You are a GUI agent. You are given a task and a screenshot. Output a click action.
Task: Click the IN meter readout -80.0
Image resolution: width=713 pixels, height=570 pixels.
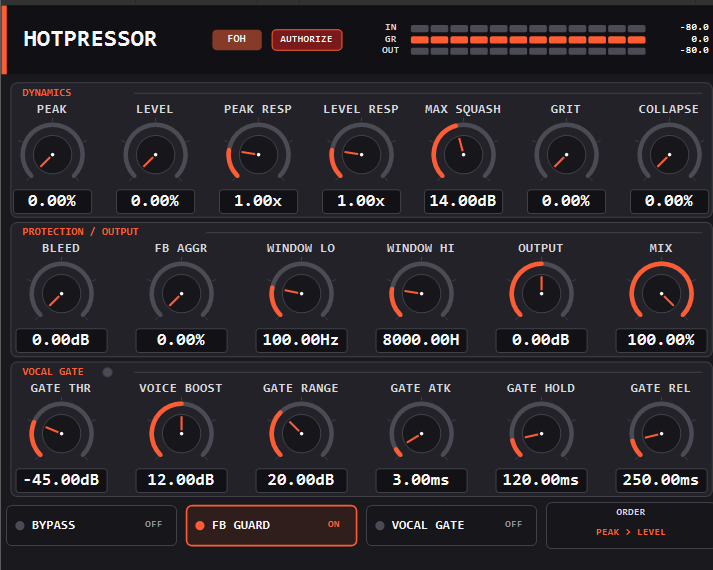(x=694, y=27)
